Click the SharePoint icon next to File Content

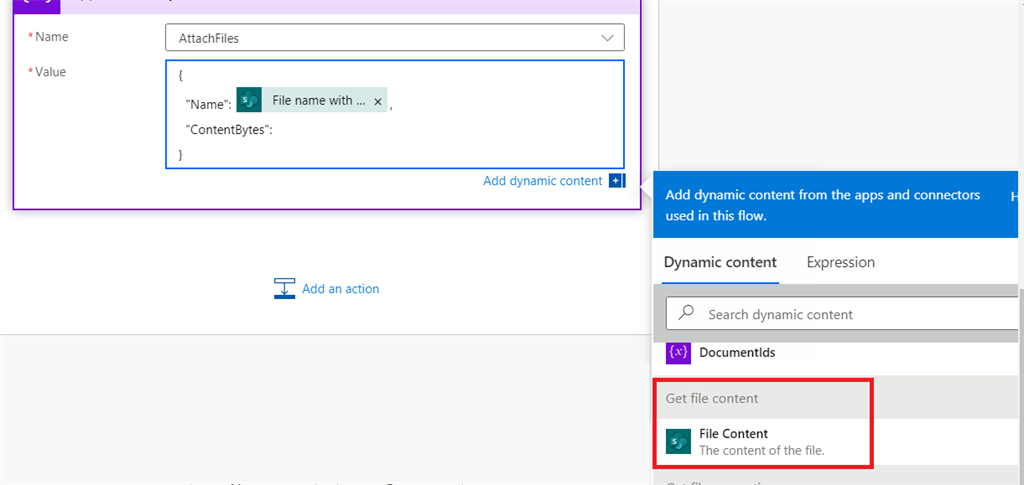coord(679,441)
